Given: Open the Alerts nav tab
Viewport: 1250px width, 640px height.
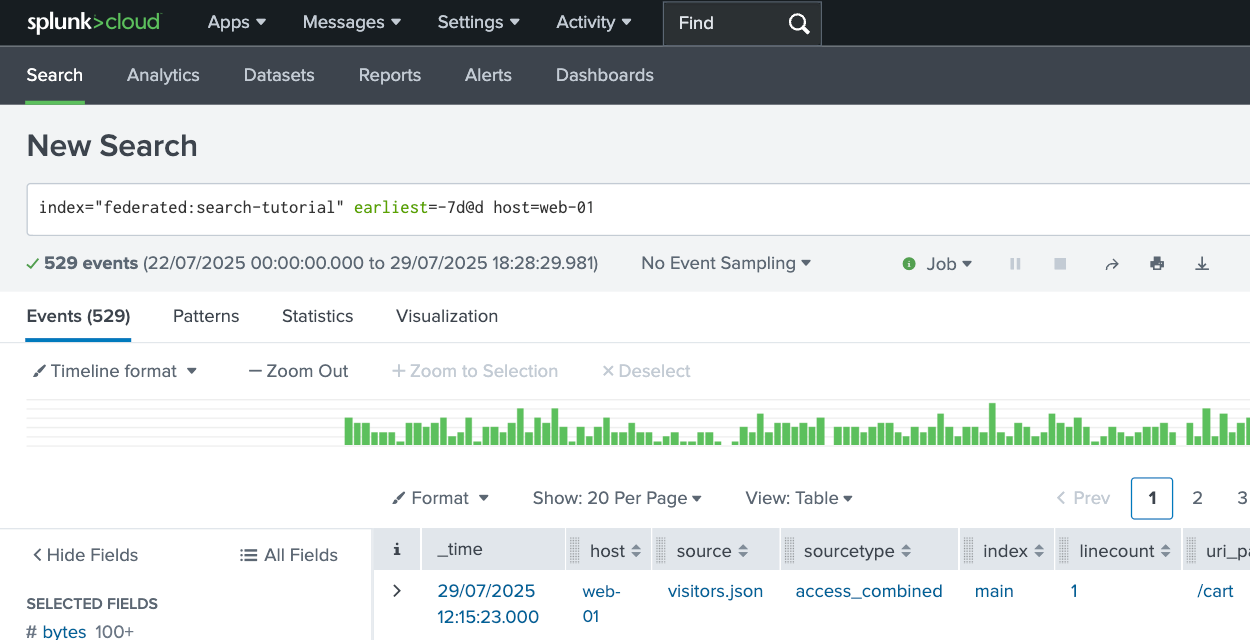Looking at the screenshot, I should pos(488,75).
